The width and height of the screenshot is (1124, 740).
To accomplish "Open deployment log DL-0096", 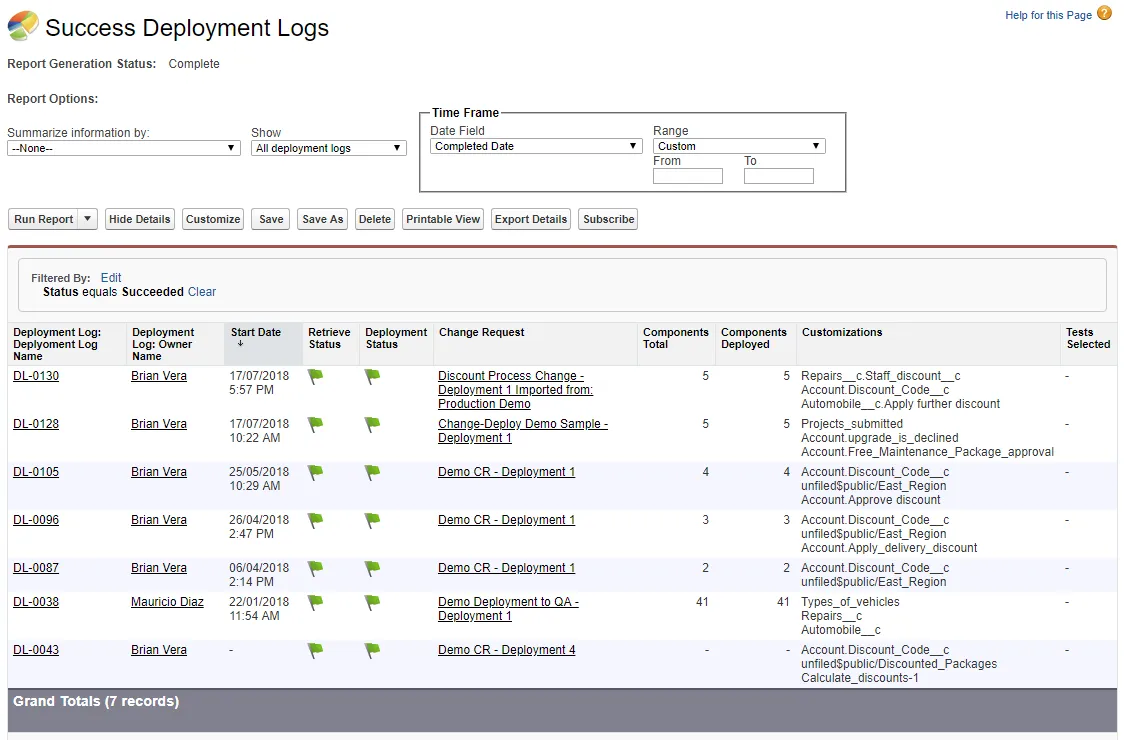I will pos(36,520).
